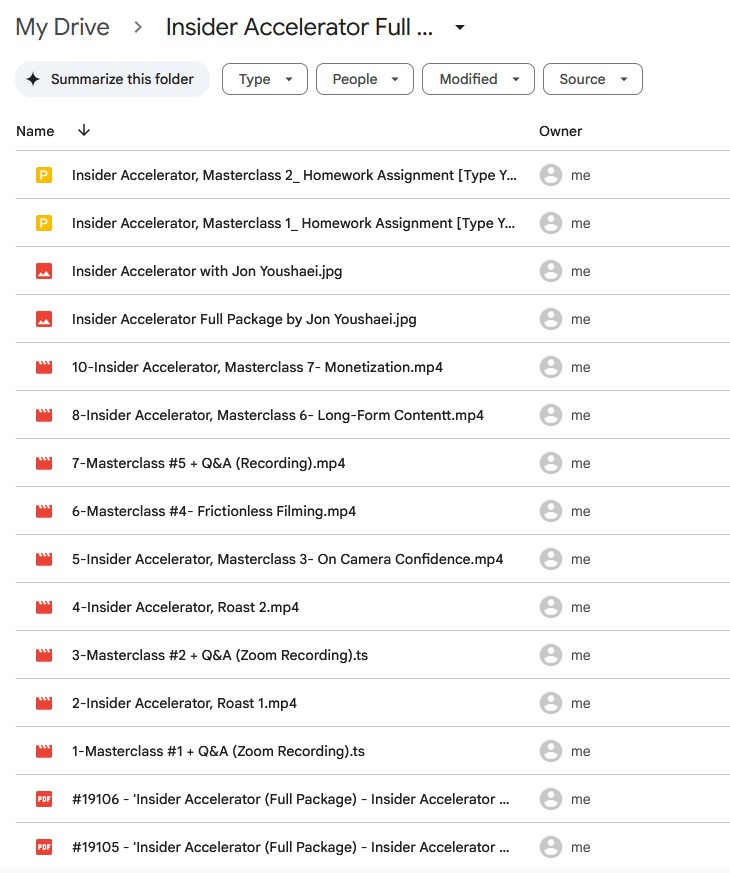The width and height of the screenshot is (730, 873).
Task: Expand the Modified filter dropdown
Action: [478, 79]
